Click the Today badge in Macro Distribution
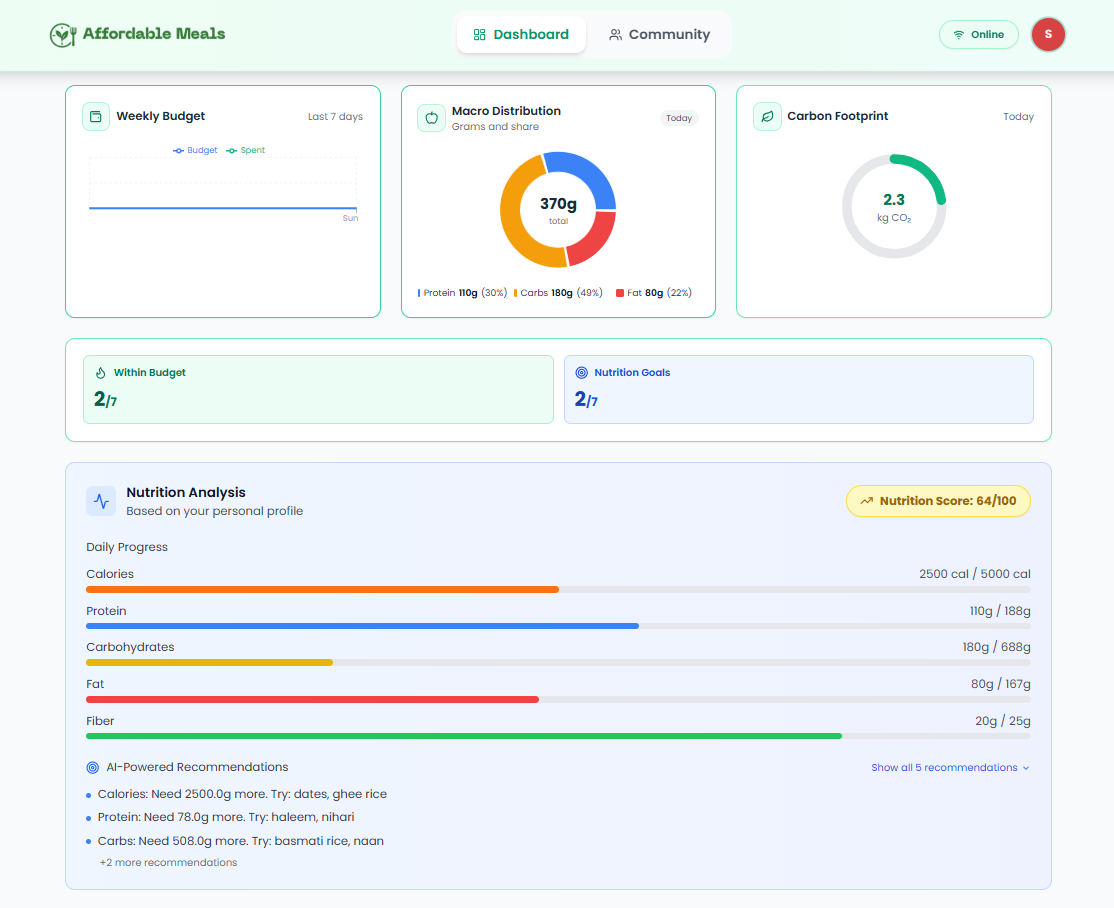The width and height of the screenshot is (1114, 908). [x=678, y=118]
